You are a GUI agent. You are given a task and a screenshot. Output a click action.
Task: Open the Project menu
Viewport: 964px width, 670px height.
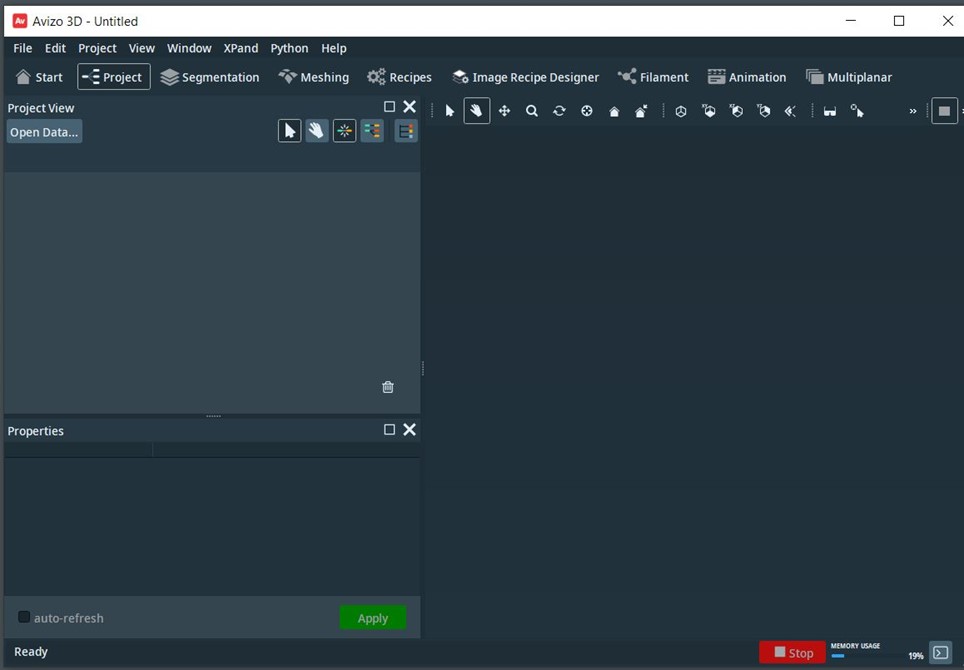coord(97,48)
